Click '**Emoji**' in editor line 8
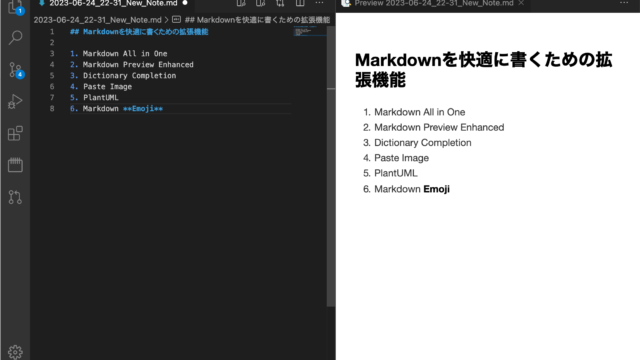 143,109
